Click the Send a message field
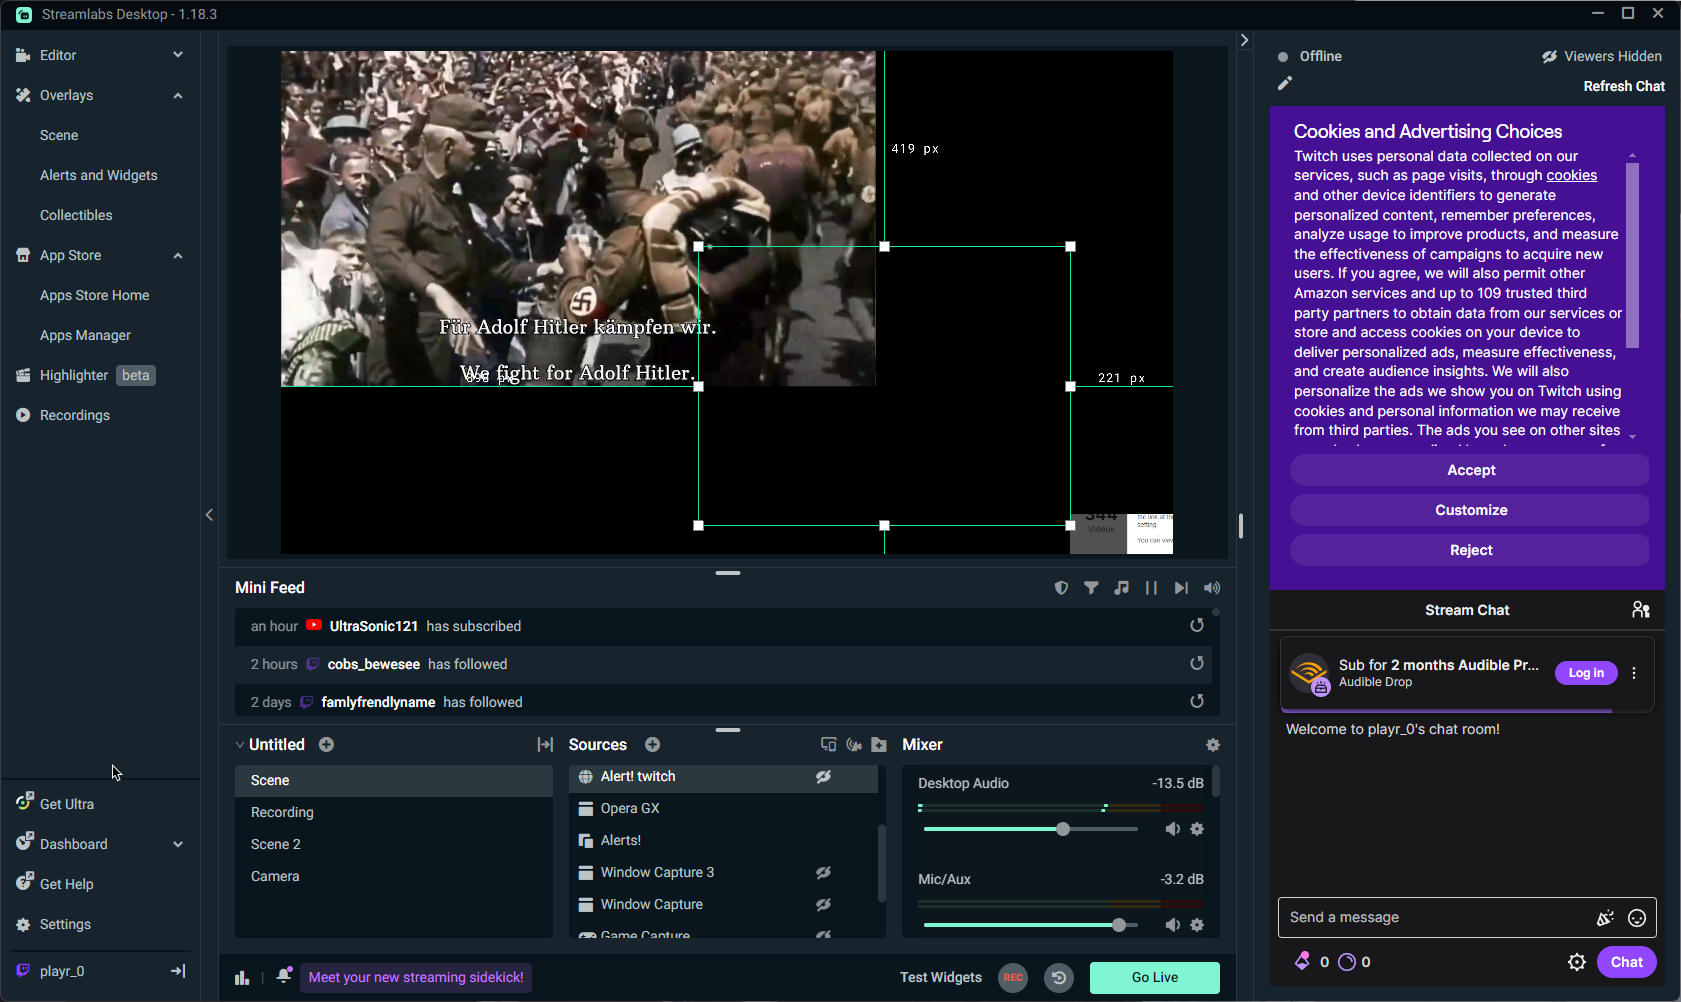 pyautogui.click(x=1438, y=917)
